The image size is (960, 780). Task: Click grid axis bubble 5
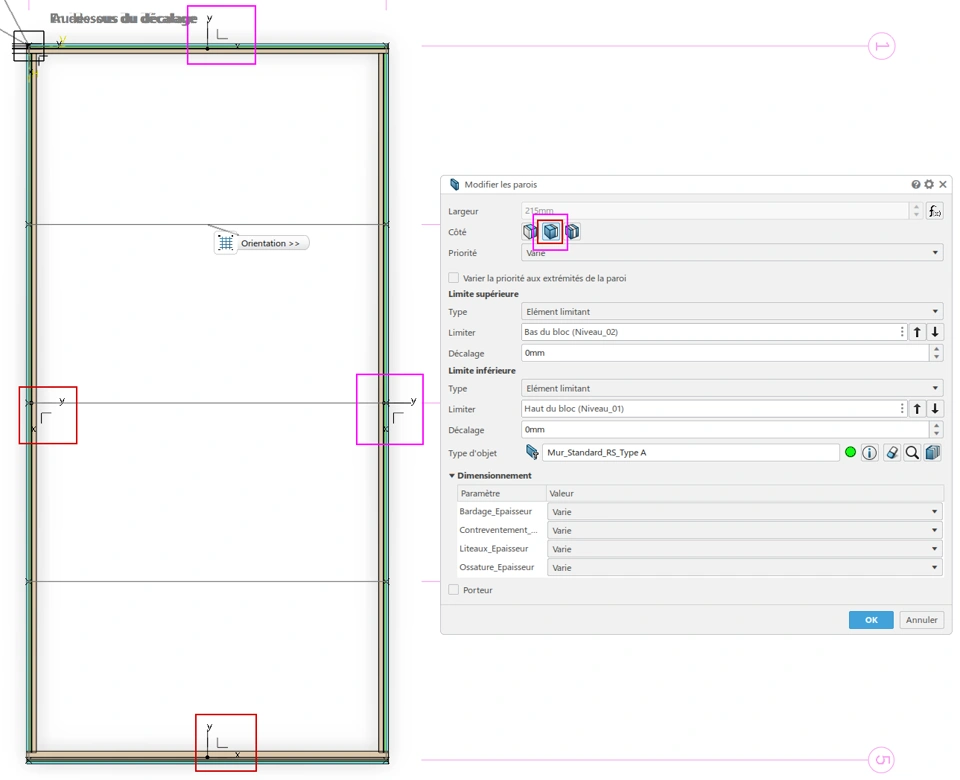coord(881,760)
